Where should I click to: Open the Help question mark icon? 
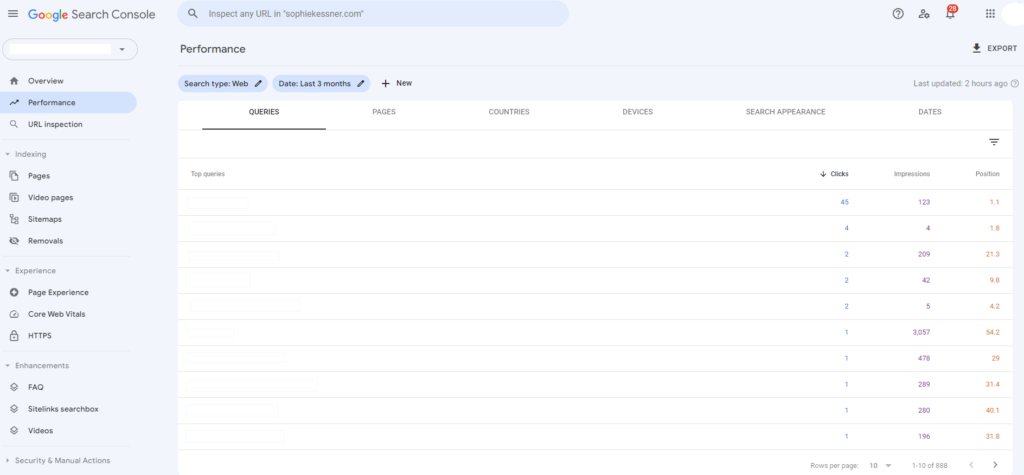[898, 14]
